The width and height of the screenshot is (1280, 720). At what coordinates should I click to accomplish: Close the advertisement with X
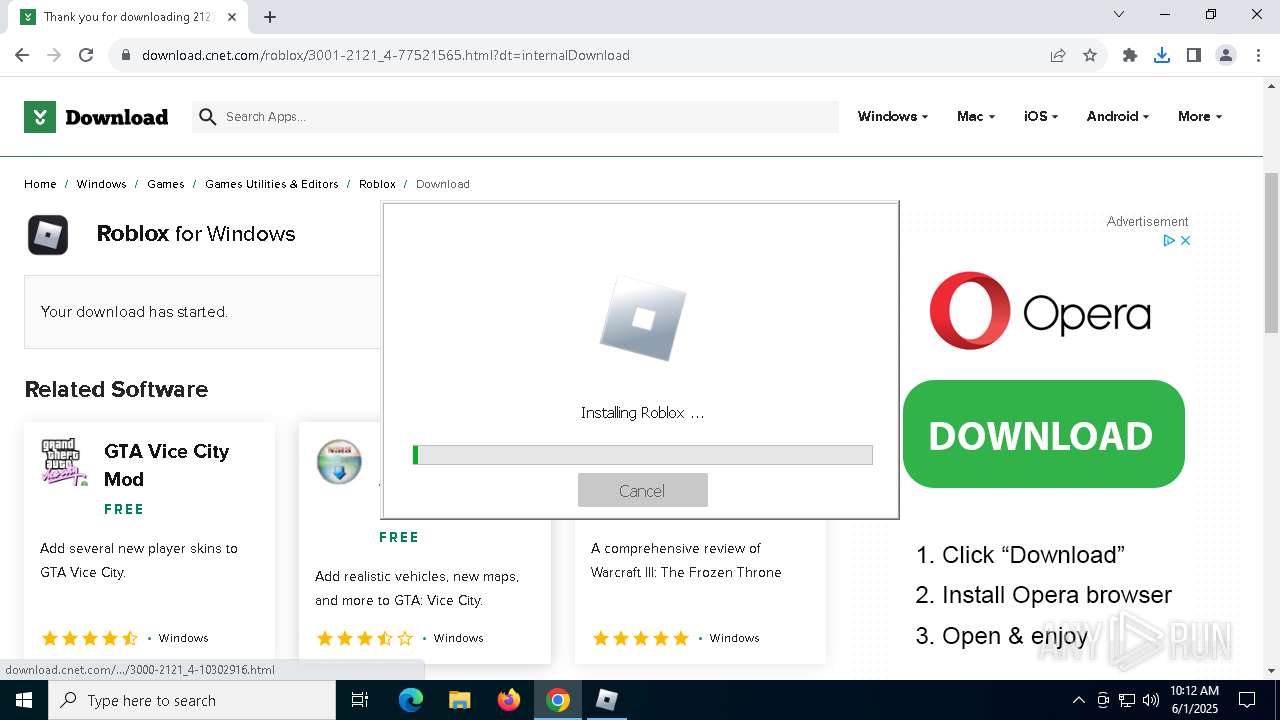pos(1185,240)
